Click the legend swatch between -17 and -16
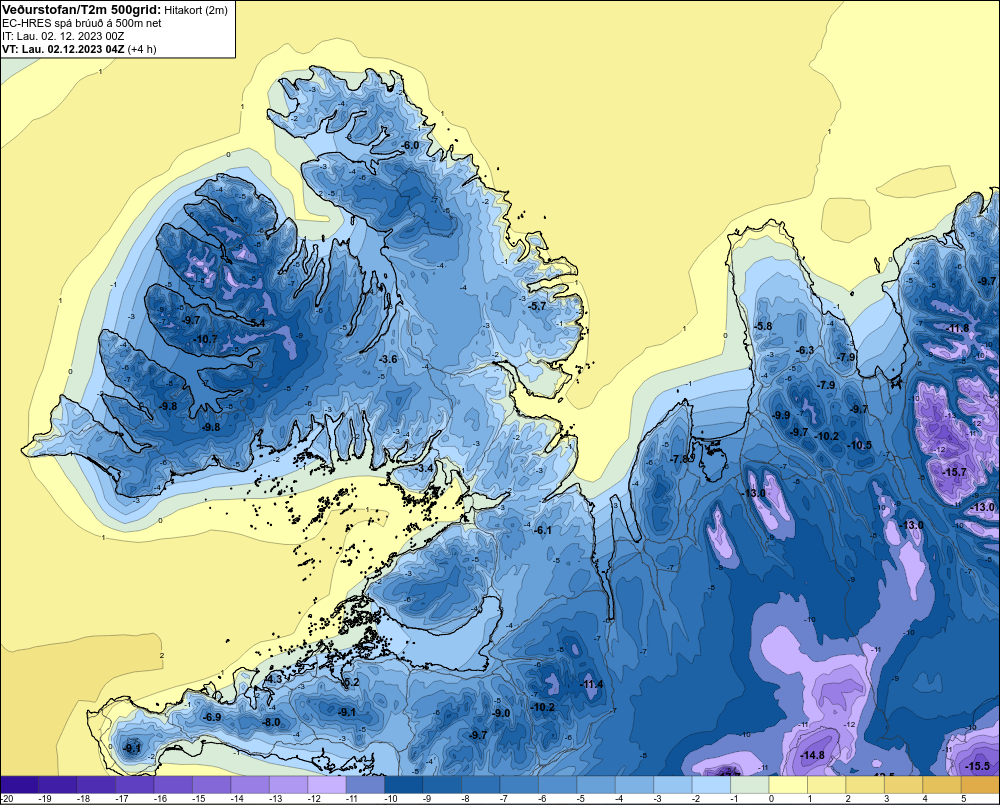This screenshot has height=805, width=1000. coord(135,784)
